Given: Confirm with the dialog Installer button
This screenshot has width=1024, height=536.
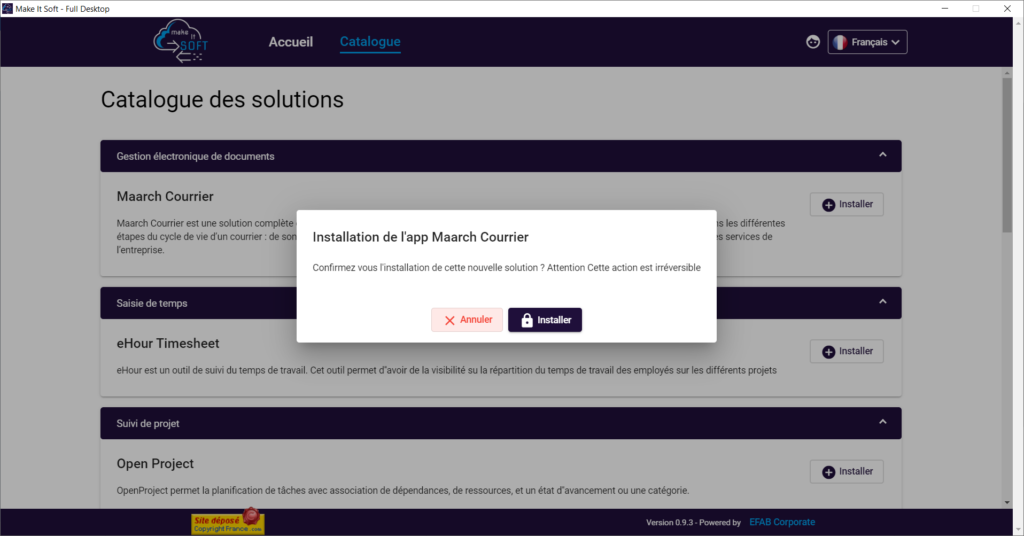Looking at the screenshot, I should pos(545,320).
